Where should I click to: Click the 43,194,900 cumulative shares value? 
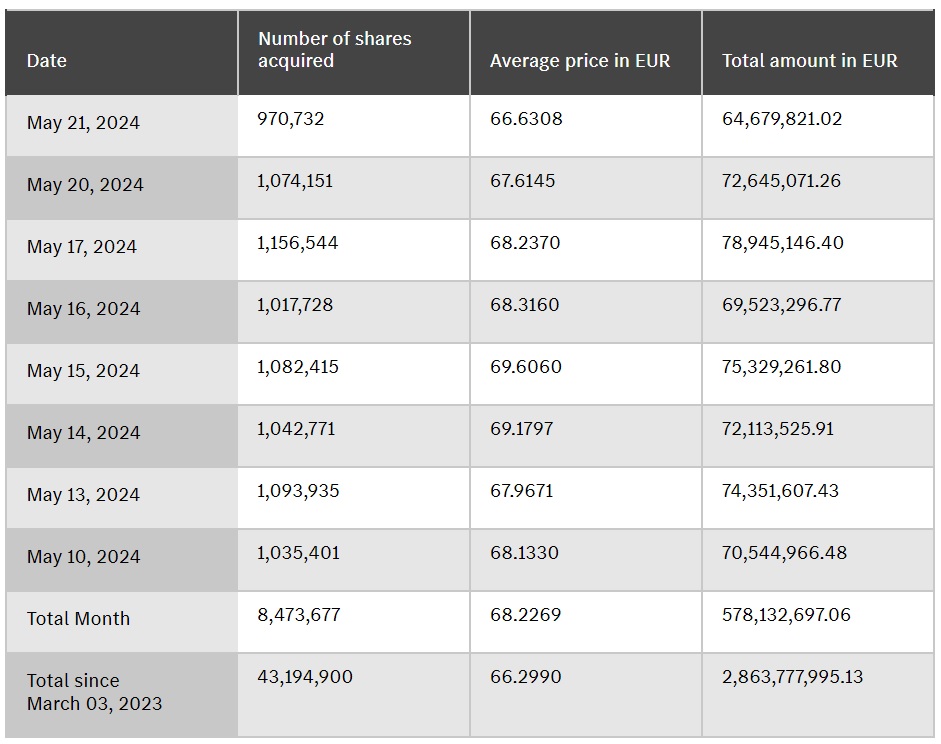pos(304,677)
